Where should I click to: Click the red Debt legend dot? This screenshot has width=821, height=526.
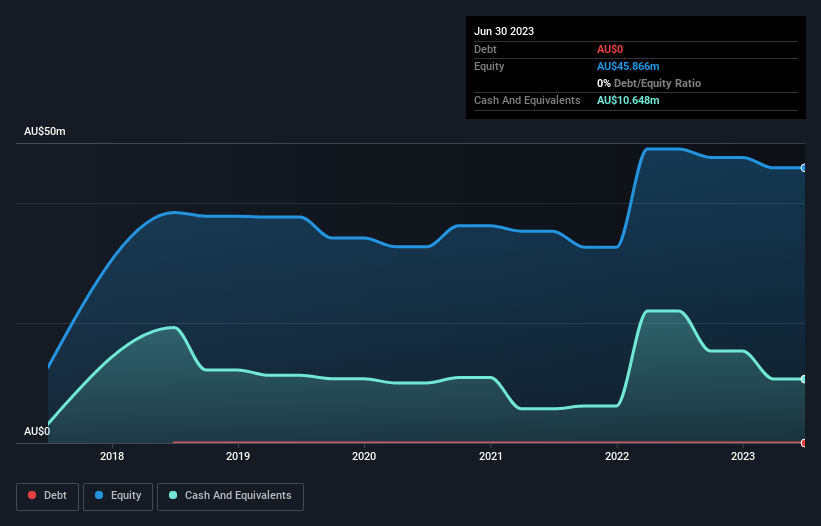point(32,495)
